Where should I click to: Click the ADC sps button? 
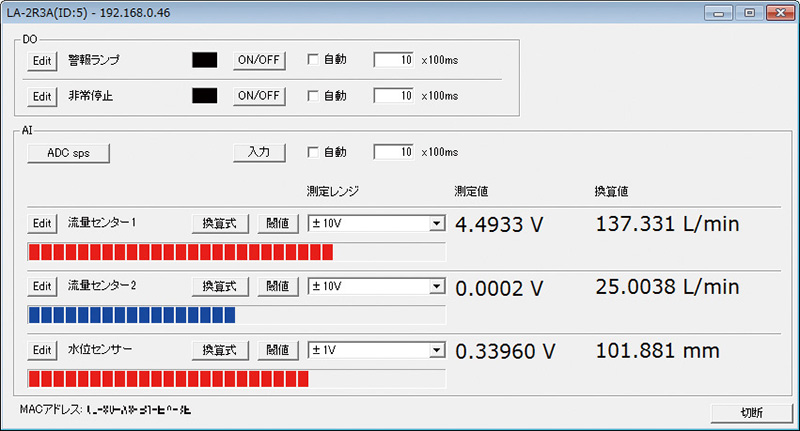pos(68,152)
